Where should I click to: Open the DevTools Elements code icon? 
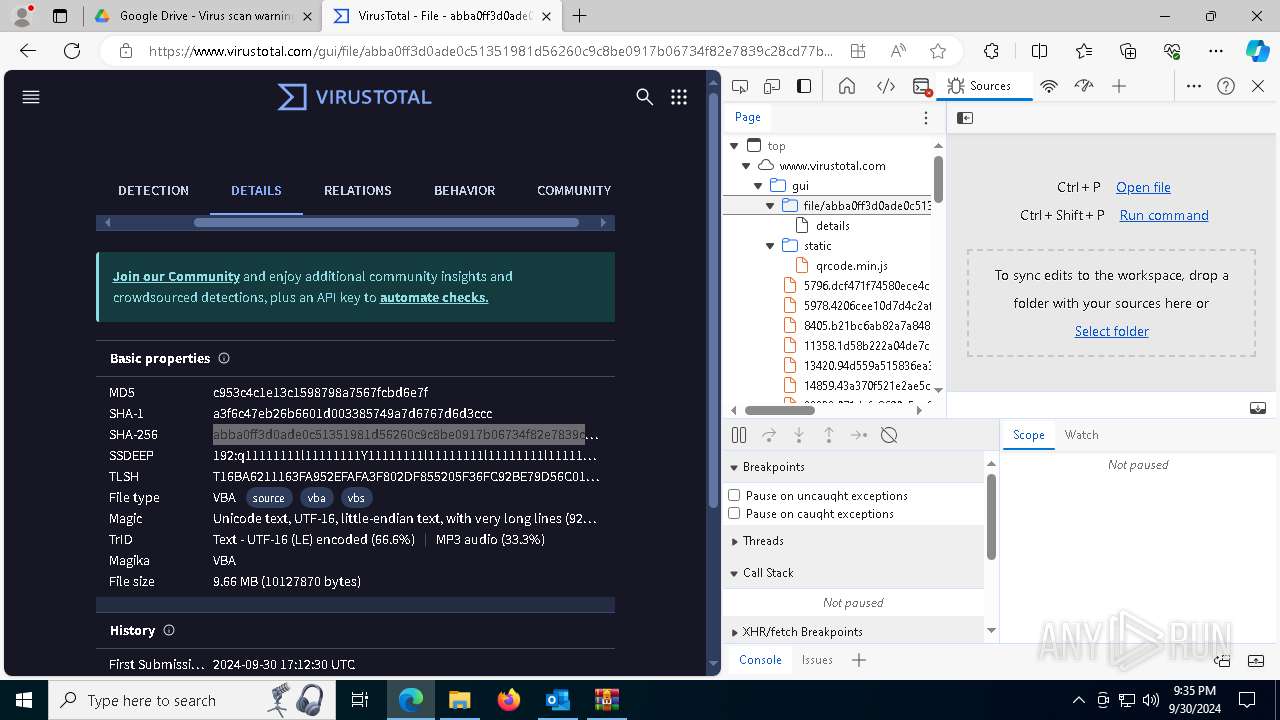(x=886, y=86)
